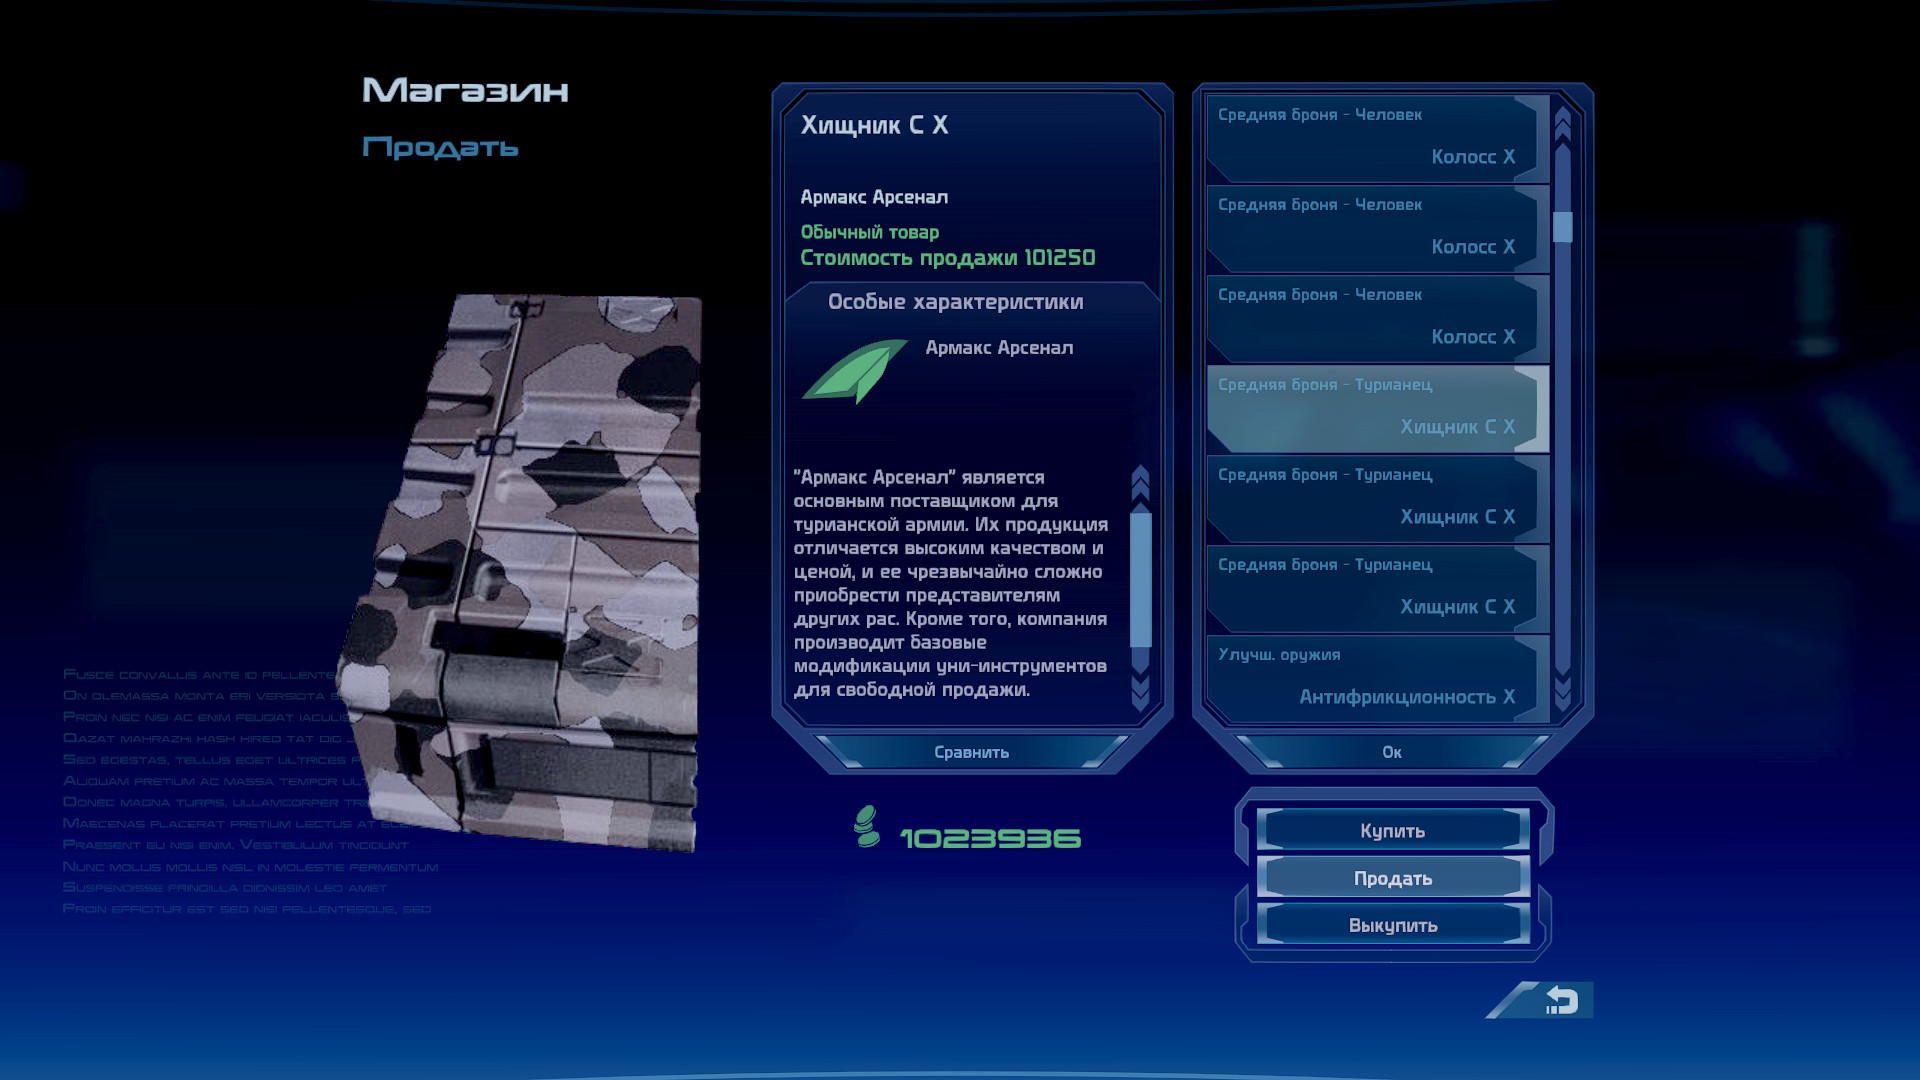Click the inventory list scrollbar thumb
This screenshot has width=1920, height=1080.
click(1562, 227)
